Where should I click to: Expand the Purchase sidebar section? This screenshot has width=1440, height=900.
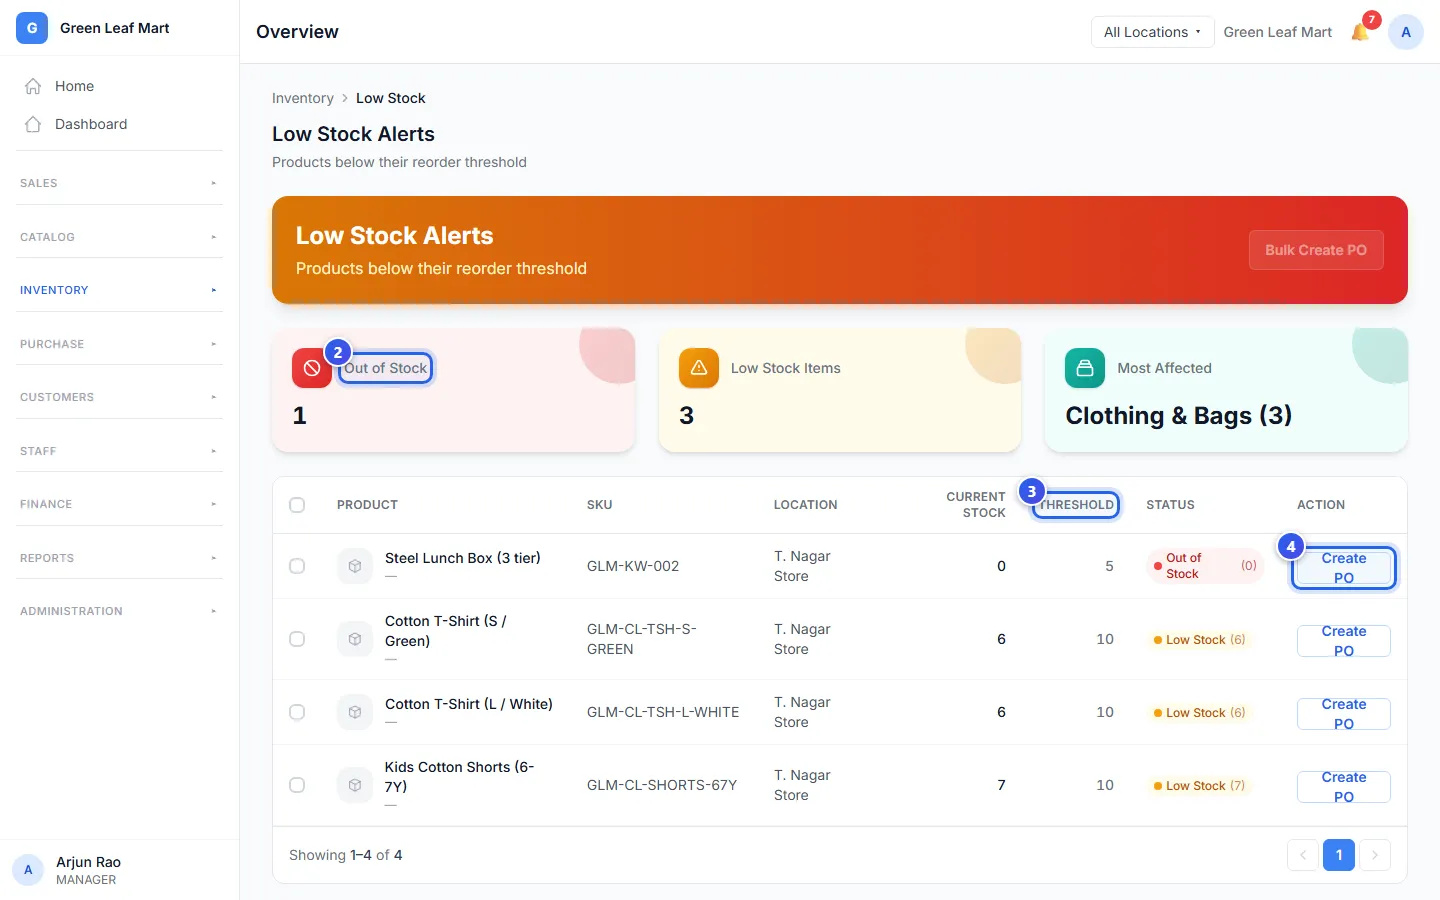click(x=119, y=344)
